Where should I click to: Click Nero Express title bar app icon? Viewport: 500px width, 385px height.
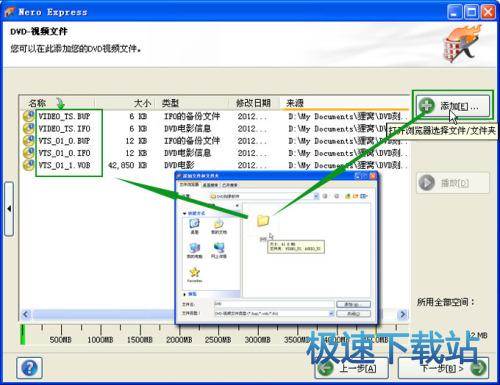tap(9, 12)
